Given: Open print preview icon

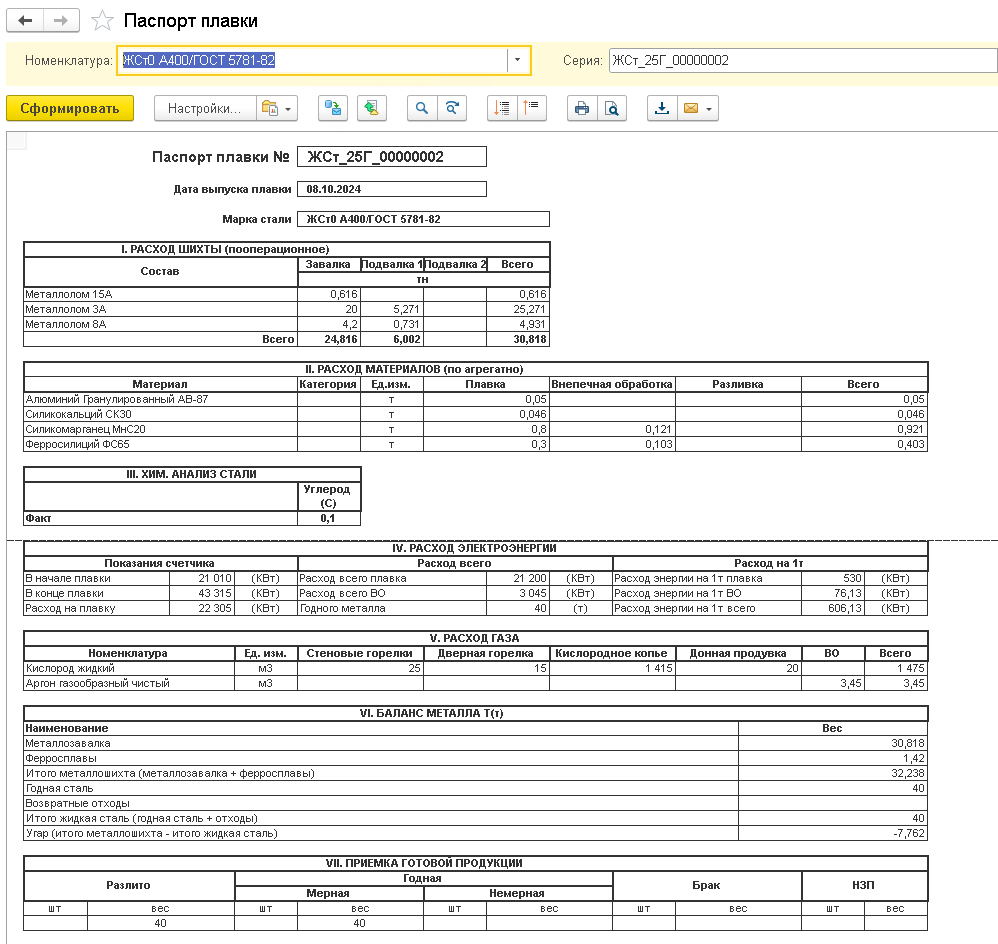Looking at the screenshot, I should point(612,109).
